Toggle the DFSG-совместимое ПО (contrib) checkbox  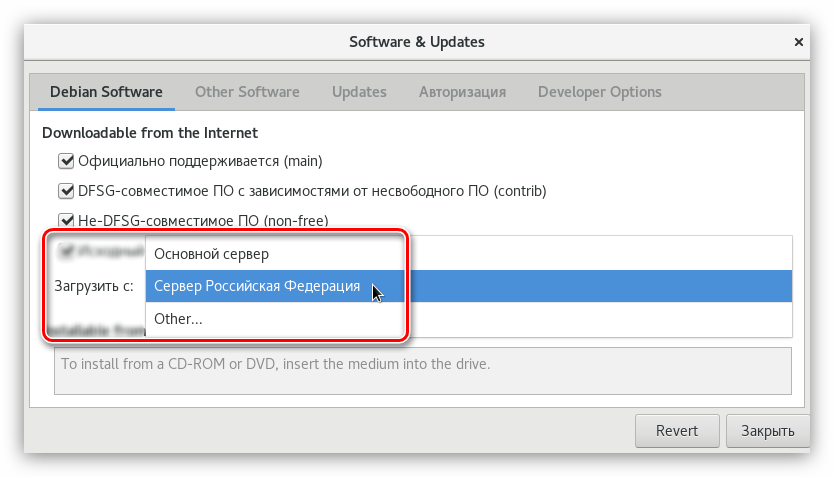[x=67, y=191]
